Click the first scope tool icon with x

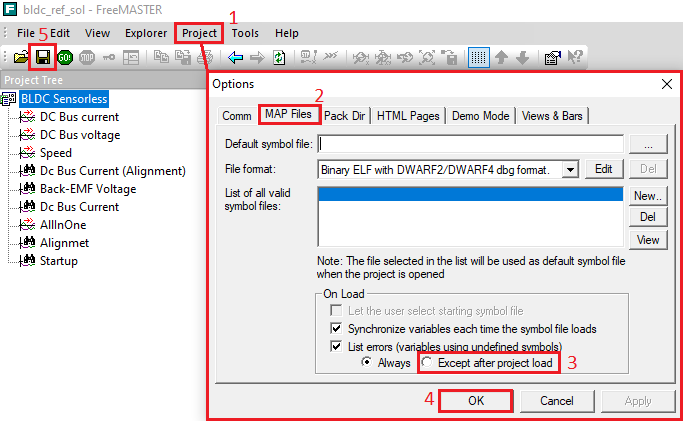(x=361, y=57)
